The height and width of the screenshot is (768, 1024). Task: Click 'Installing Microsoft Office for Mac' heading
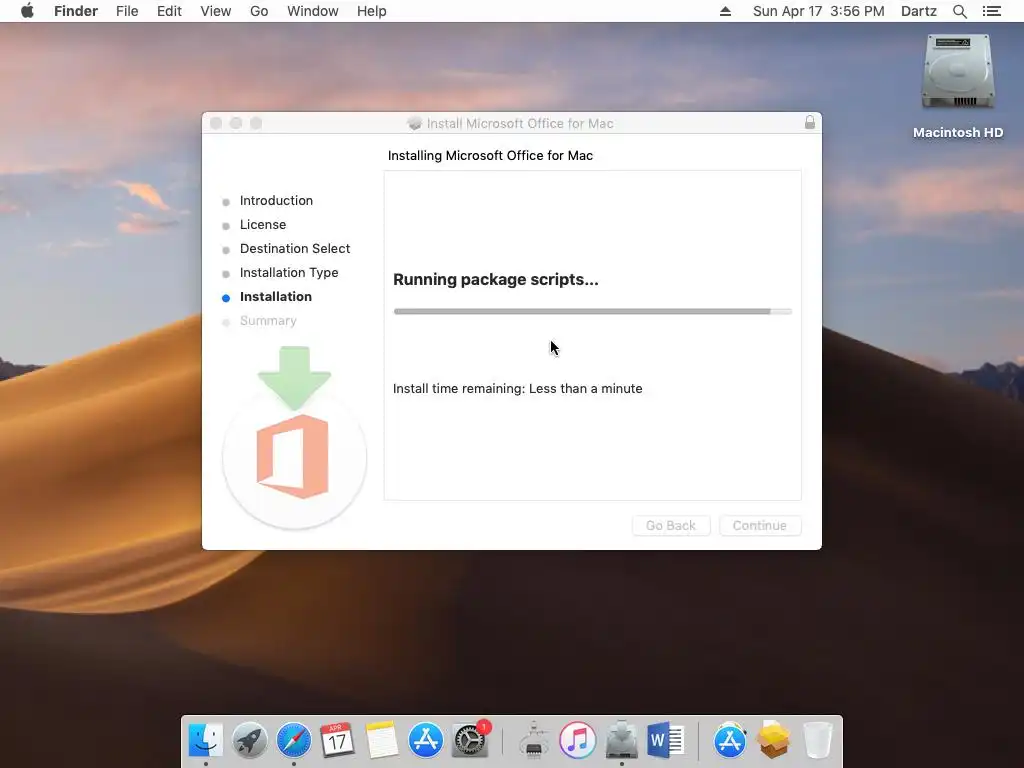click(x=490, y=155)
